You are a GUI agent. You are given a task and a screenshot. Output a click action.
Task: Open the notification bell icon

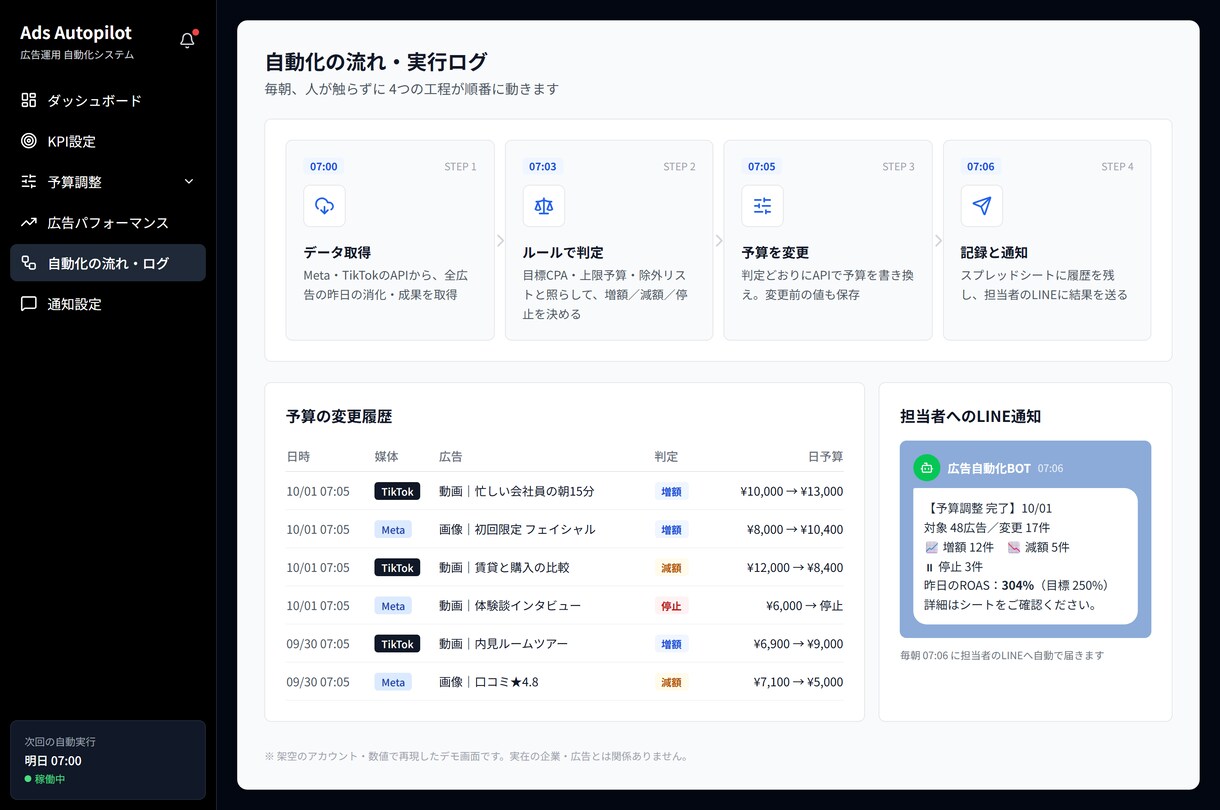(187, 40)
